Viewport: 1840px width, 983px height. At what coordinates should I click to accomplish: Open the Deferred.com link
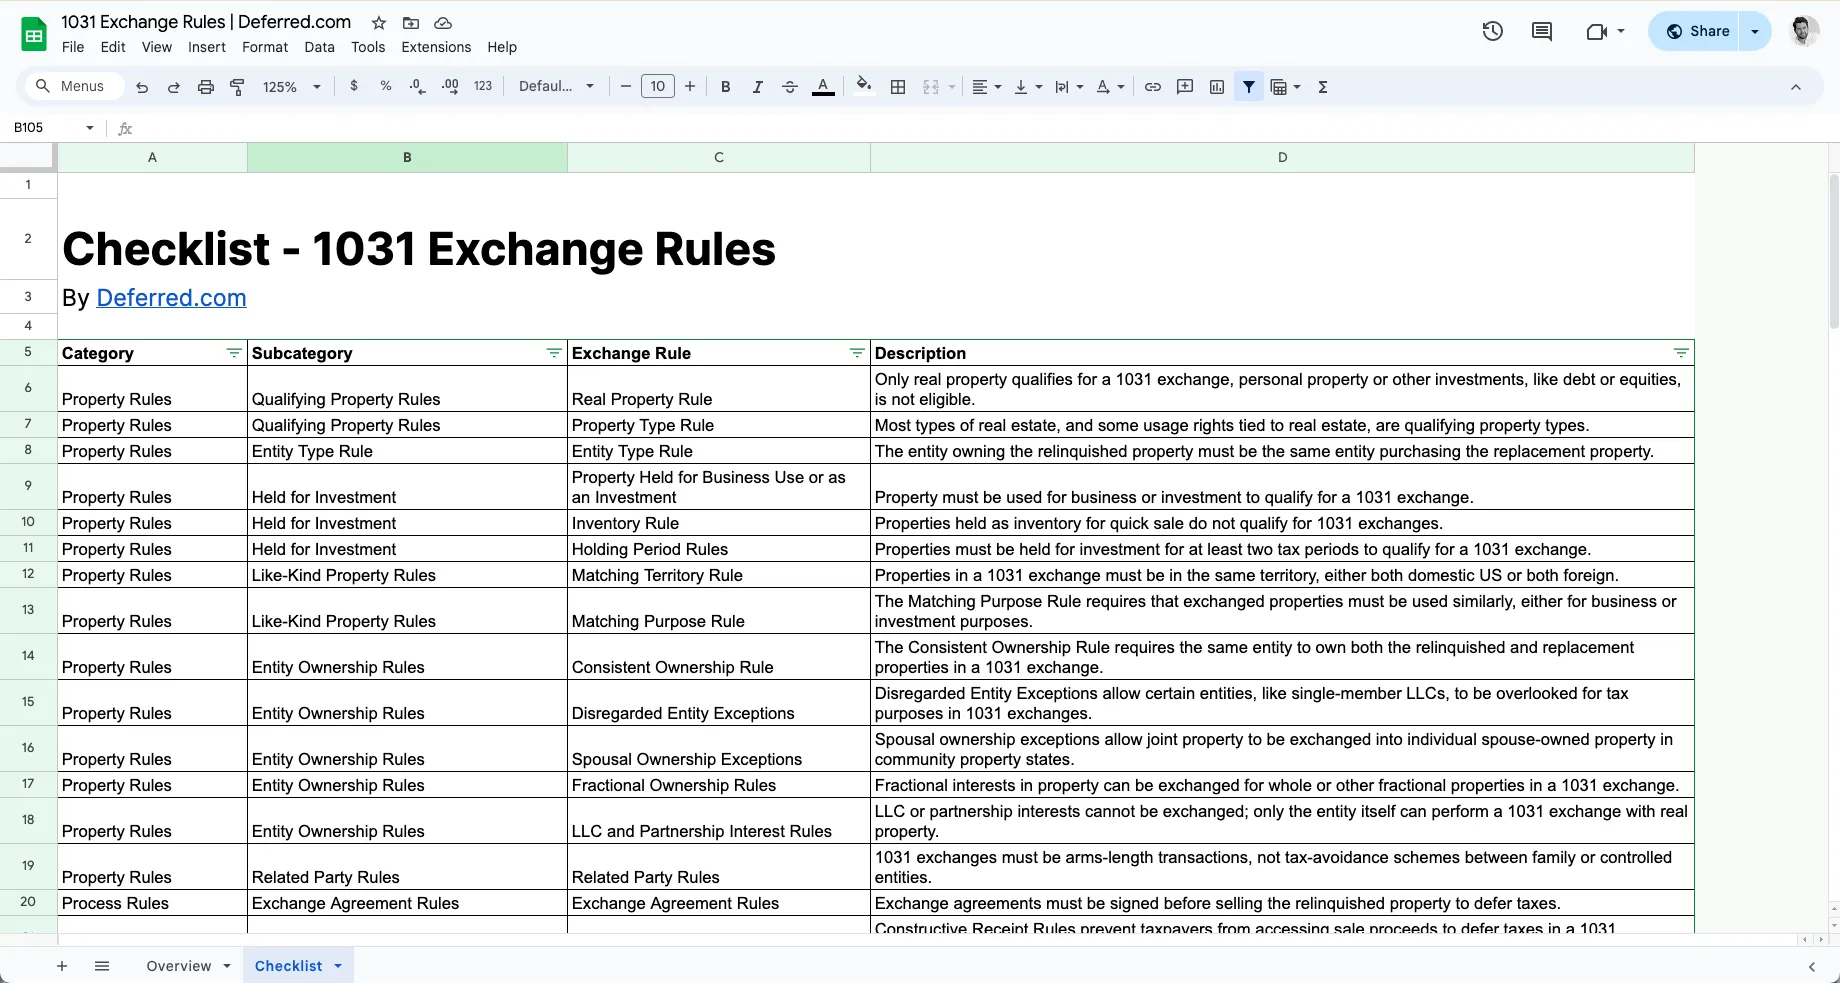pos(171,298)
